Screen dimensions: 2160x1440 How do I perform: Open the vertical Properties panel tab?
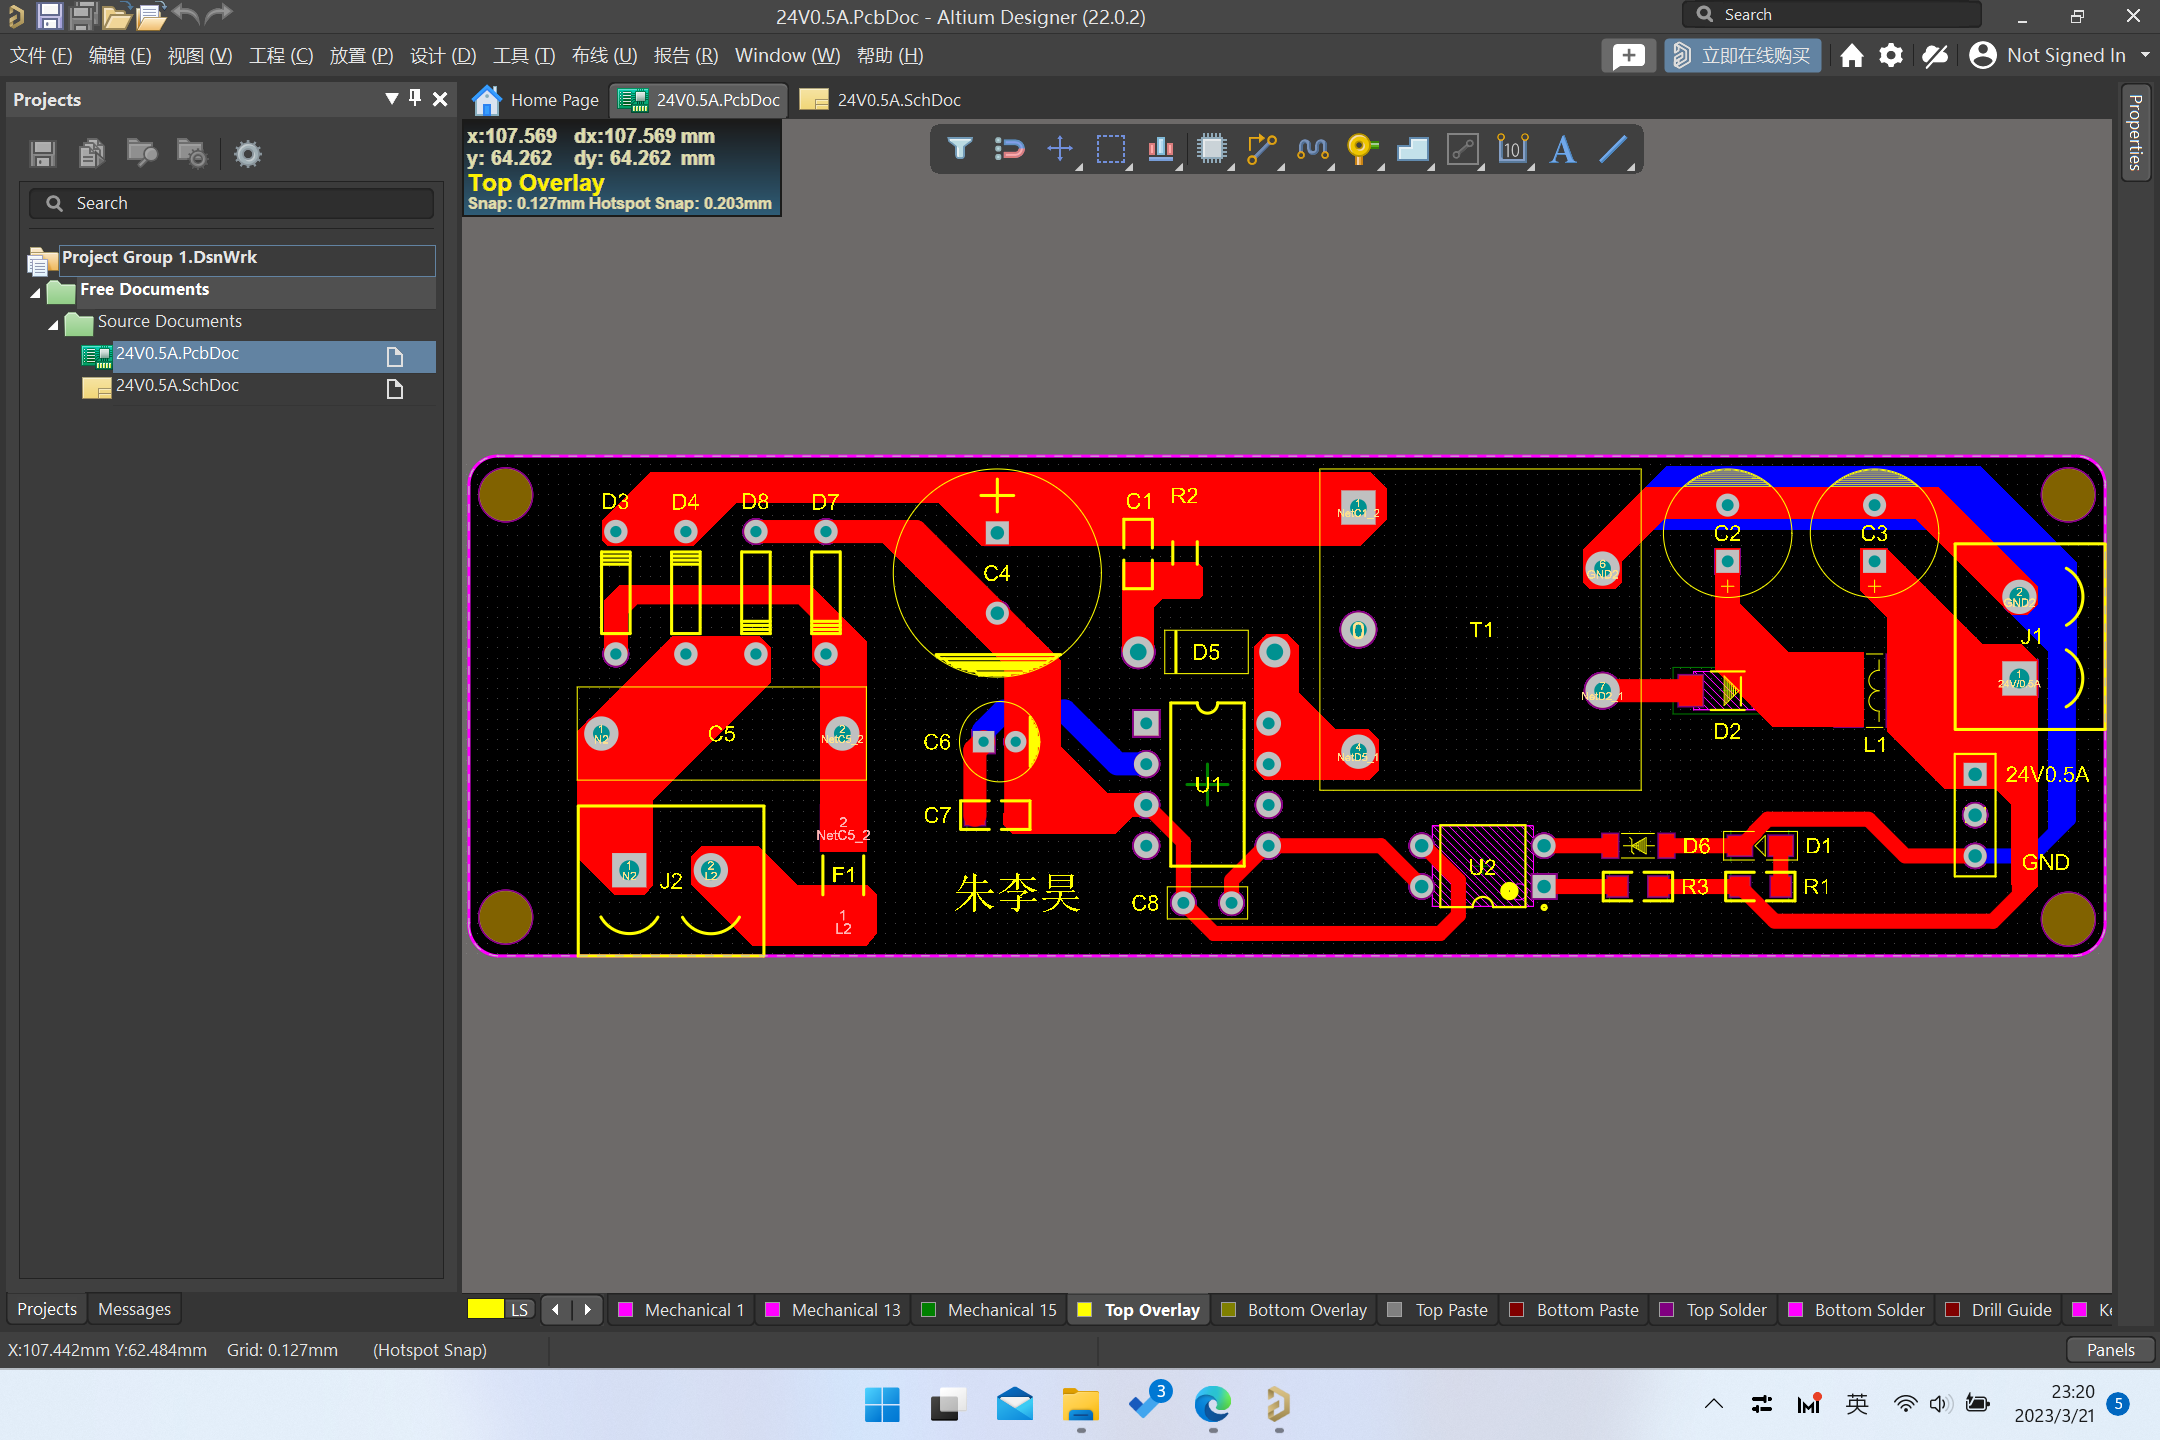point(2135,132)
